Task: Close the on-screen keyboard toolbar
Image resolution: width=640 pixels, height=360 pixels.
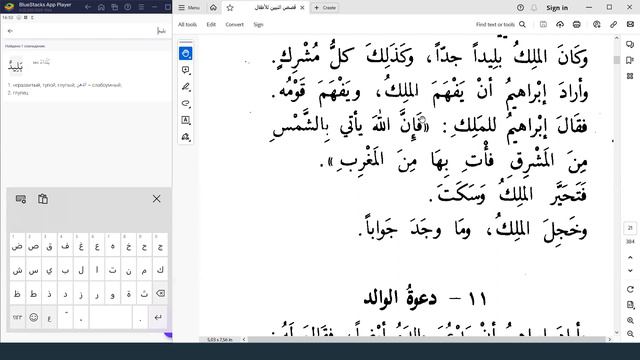Action: (x=156, y=199)
